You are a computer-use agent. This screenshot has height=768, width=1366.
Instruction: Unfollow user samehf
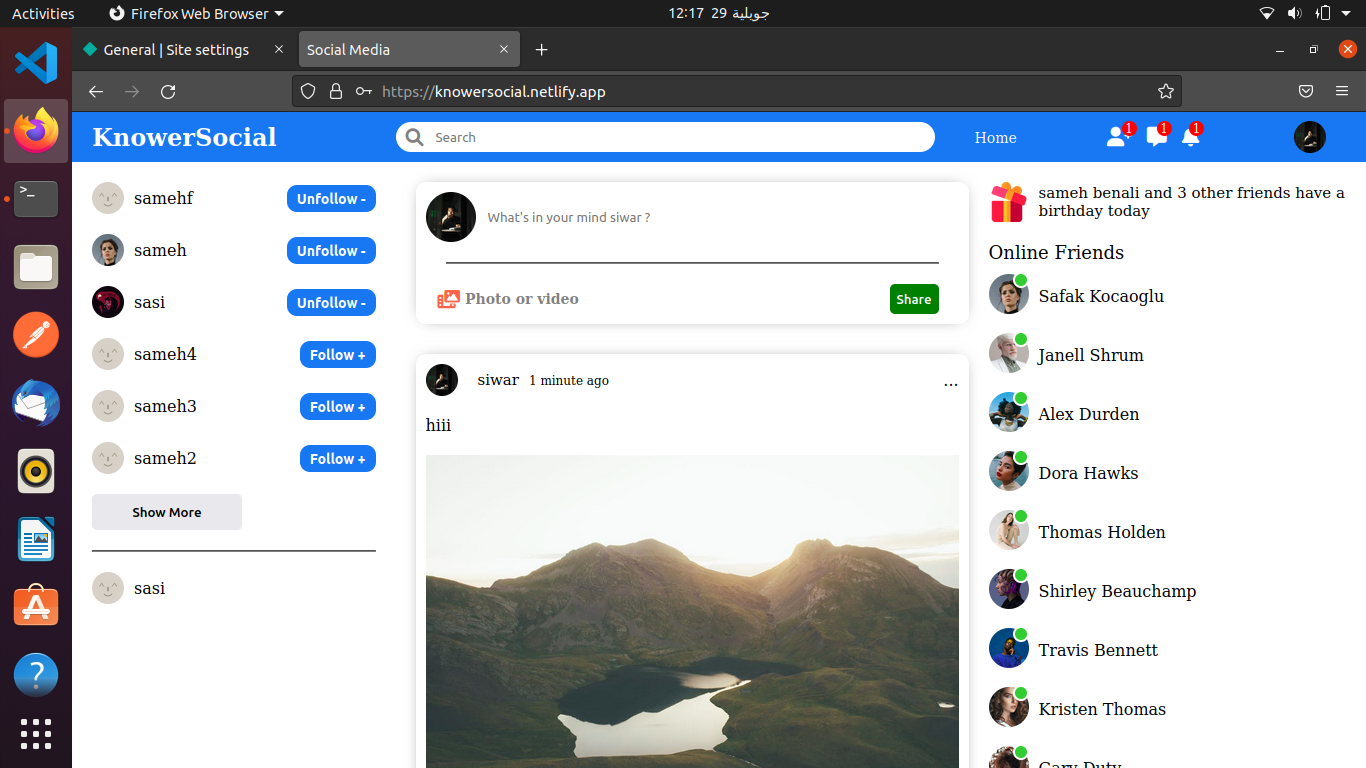pyautogui.click(x=331, y=199)
